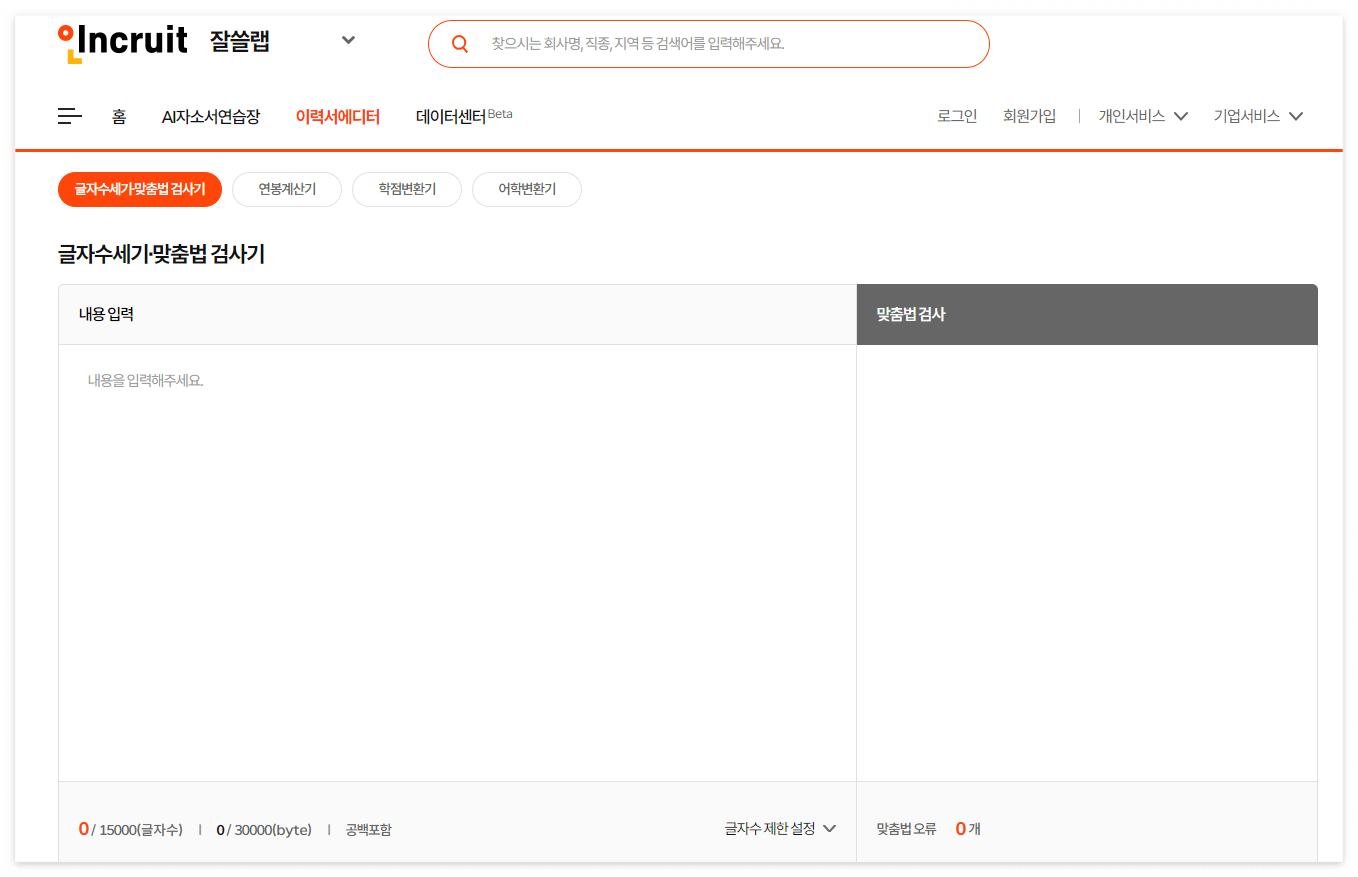Expand the 잘쓸랩 service switcher chevron
The height and width of the screenshot is (877, 1358).
pos(348,40)
